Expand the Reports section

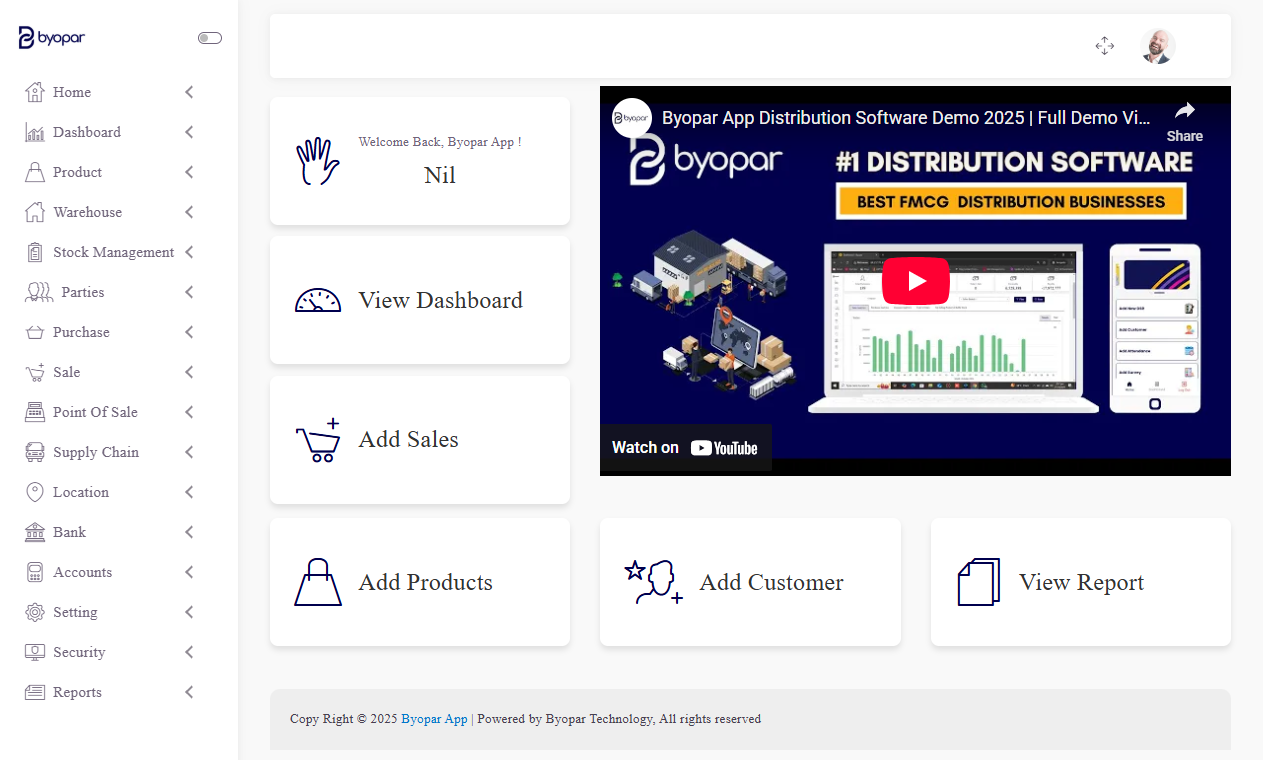[x=189, y=692]
